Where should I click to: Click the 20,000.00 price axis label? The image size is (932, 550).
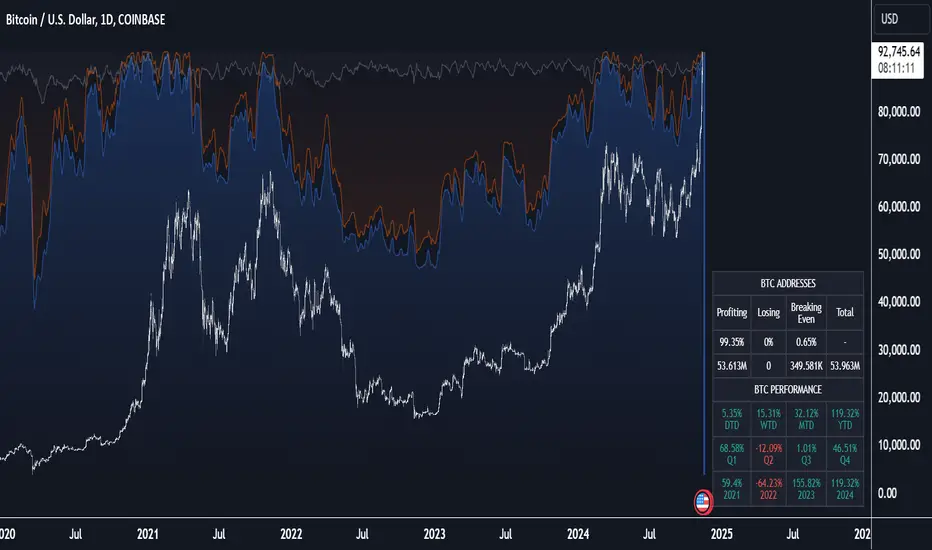[899, 397]
